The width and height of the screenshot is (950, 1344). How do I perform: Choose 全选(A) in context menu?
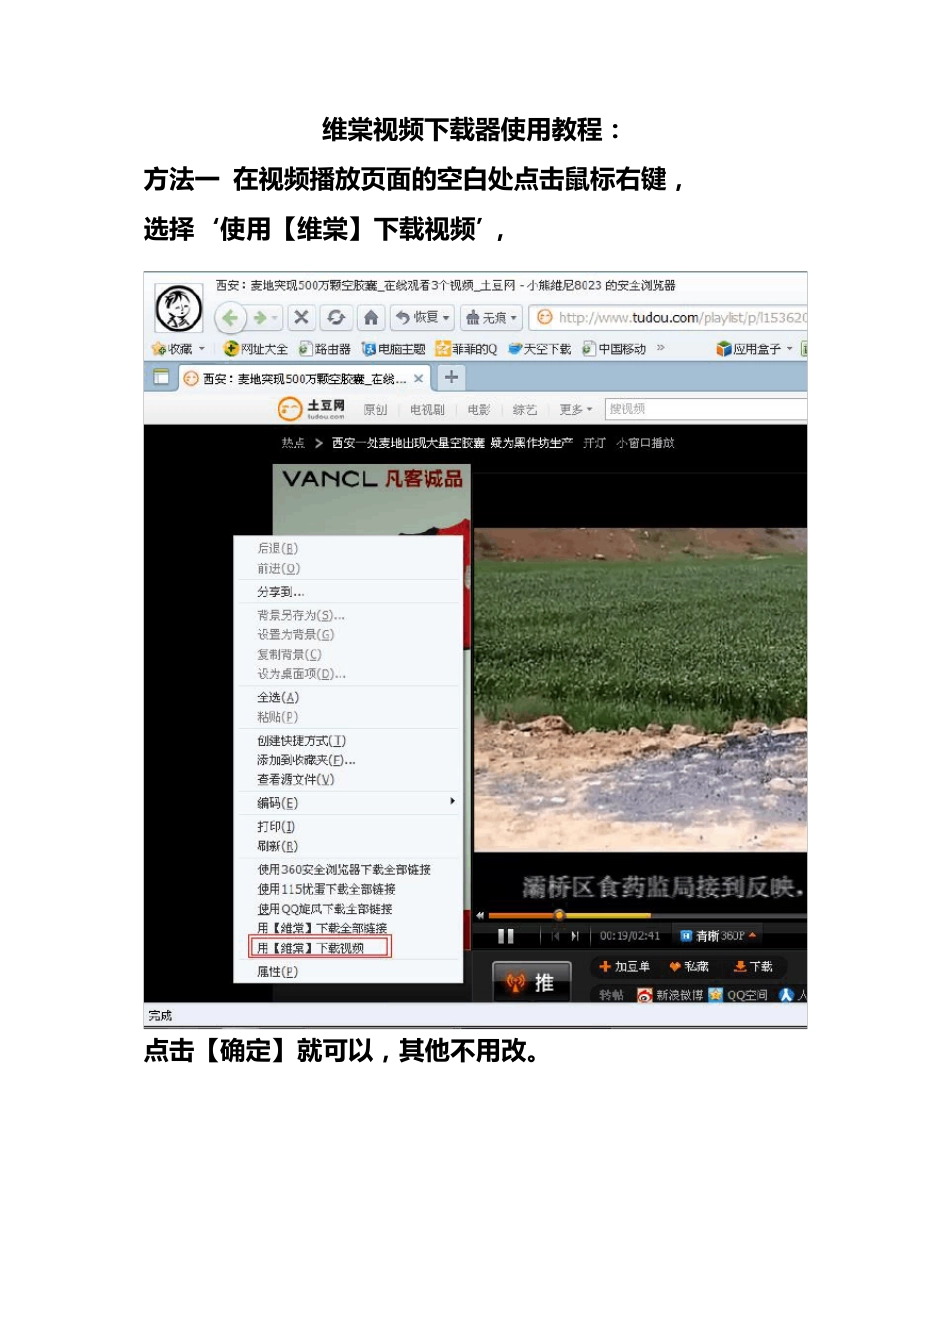348,697
